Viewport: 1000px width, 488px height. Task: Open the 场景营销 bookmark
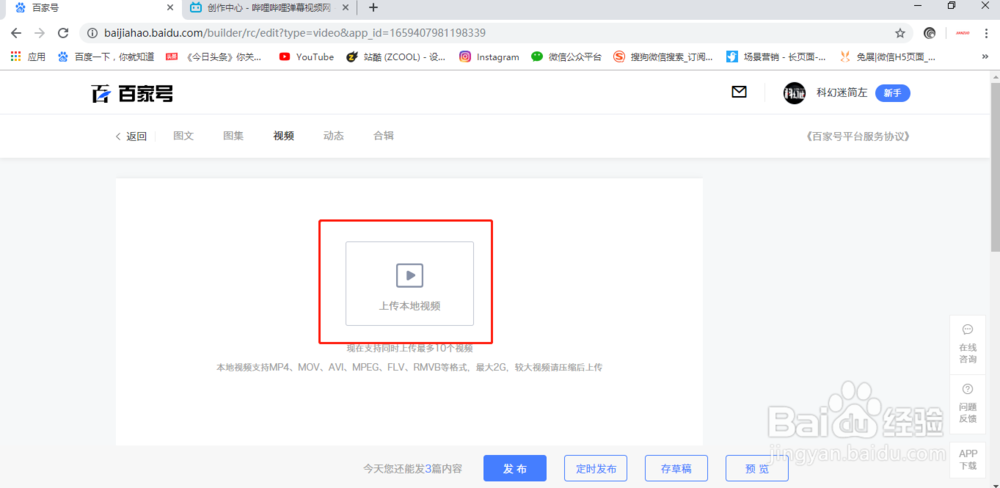(776, 57)
